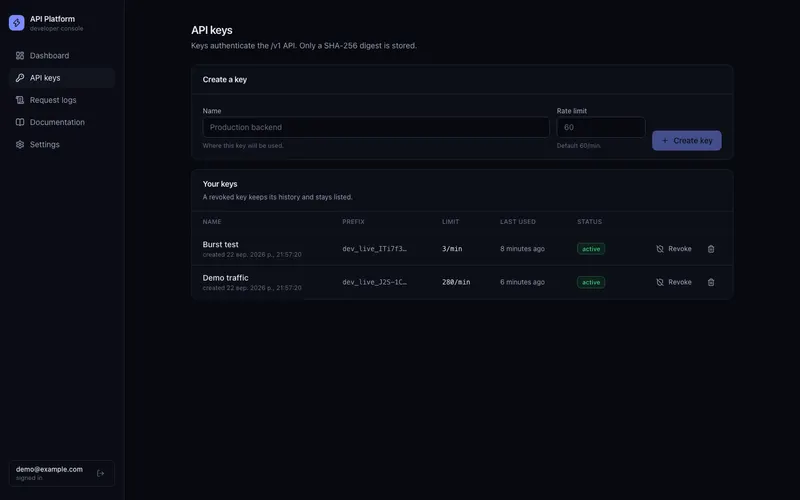Click the plus icon on Create key

click(x=665, y=140)
